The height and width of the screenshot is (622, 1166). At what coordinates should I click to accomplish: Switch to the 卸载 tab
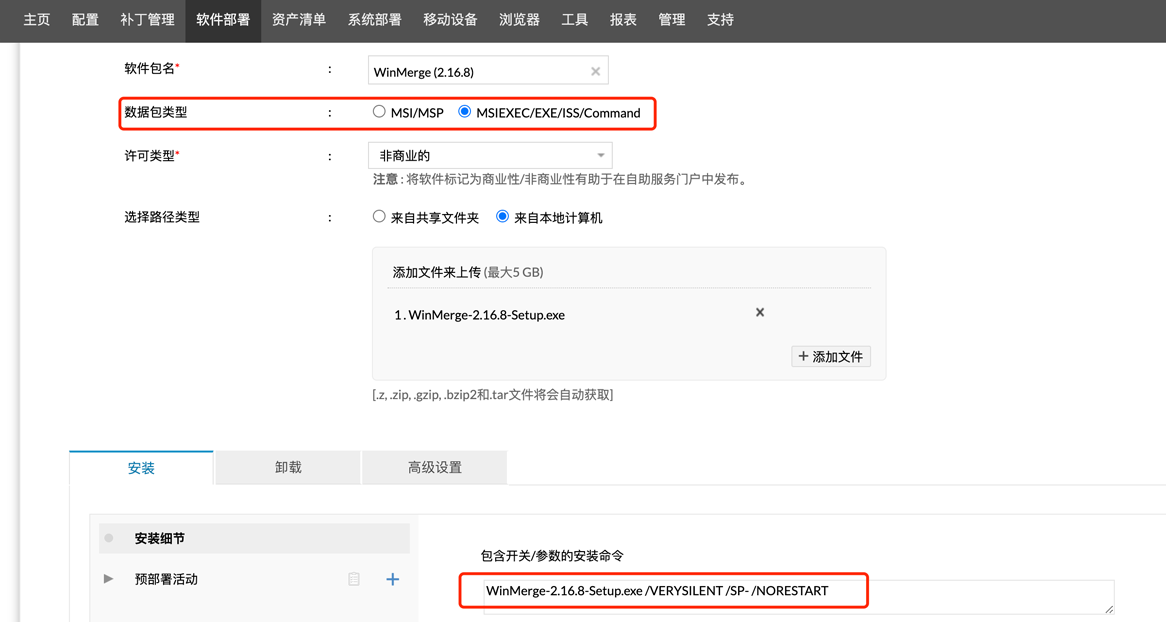click(288, 467)
